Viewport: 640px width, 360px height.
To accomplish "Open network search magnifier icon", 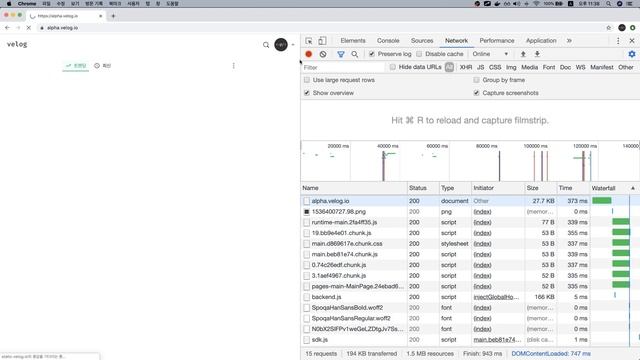I will [x=355, y=54].
